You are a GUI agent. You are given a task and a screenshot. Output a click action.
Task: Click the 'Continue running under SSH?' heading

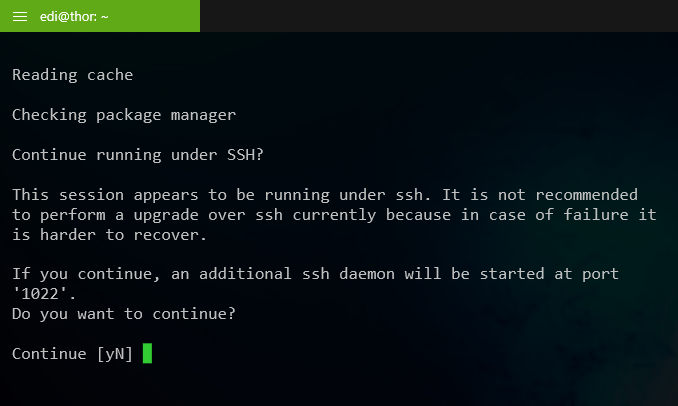click(x=138, y=155)
